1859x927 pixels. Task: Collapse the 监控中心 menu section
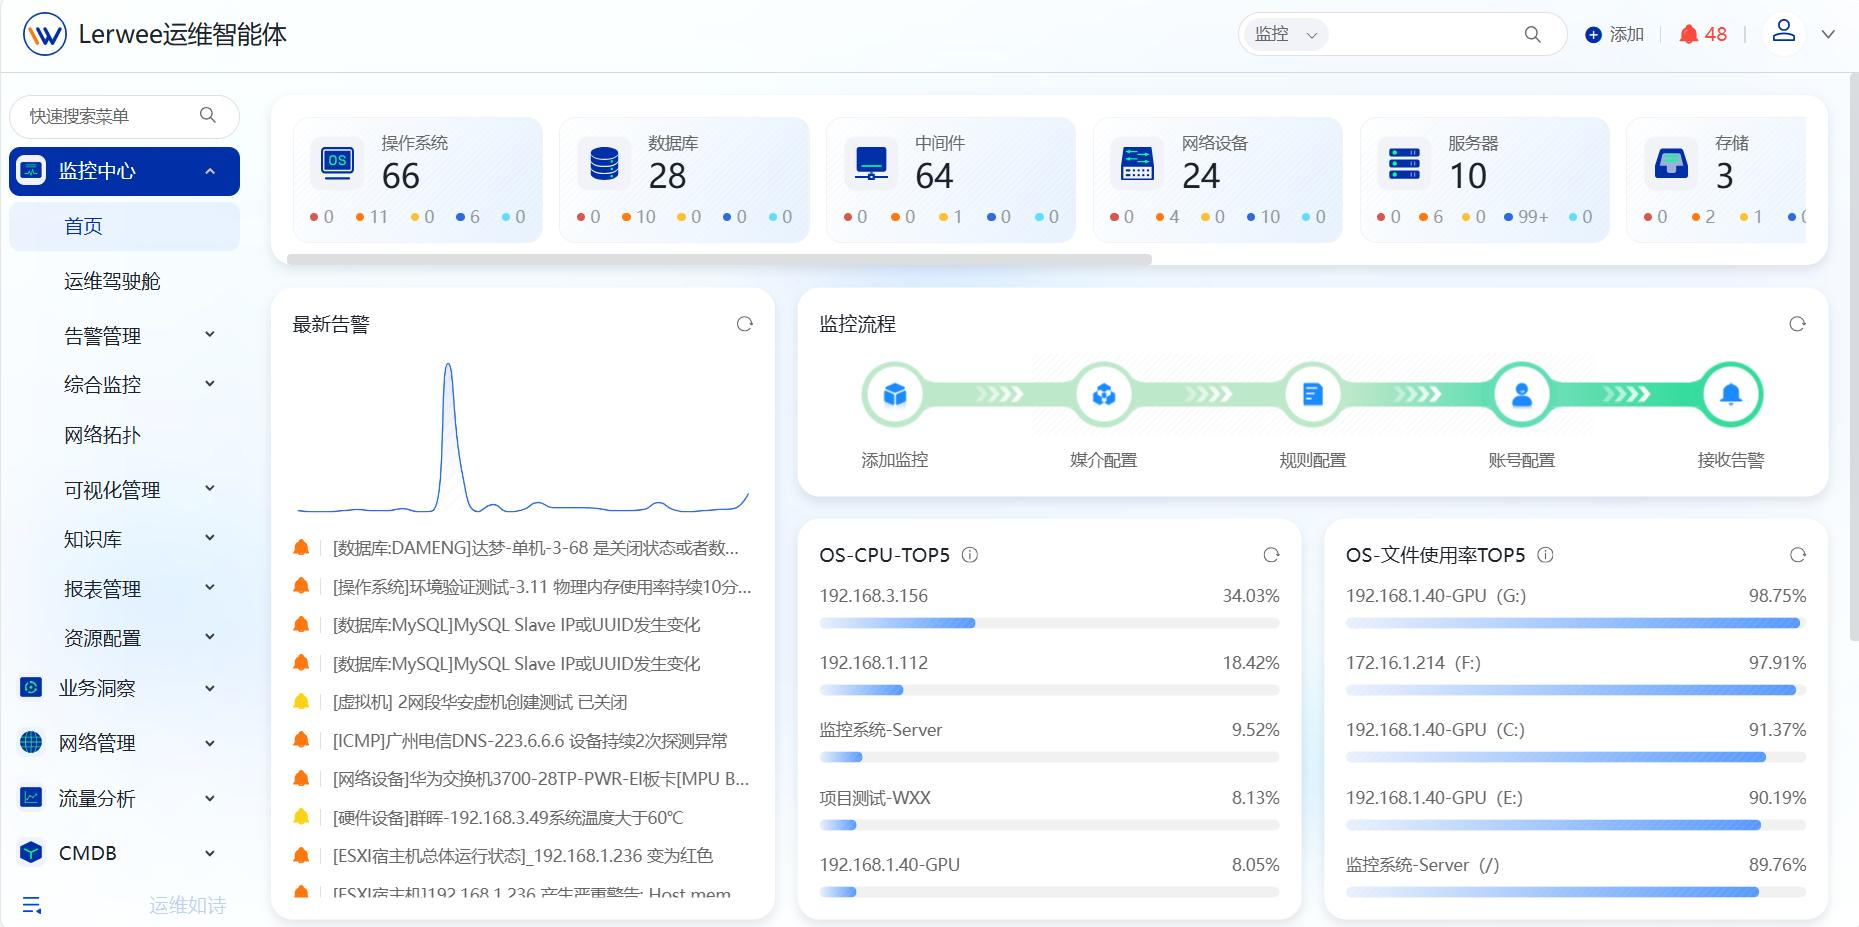pyautogui.click(x=210, y=171)
